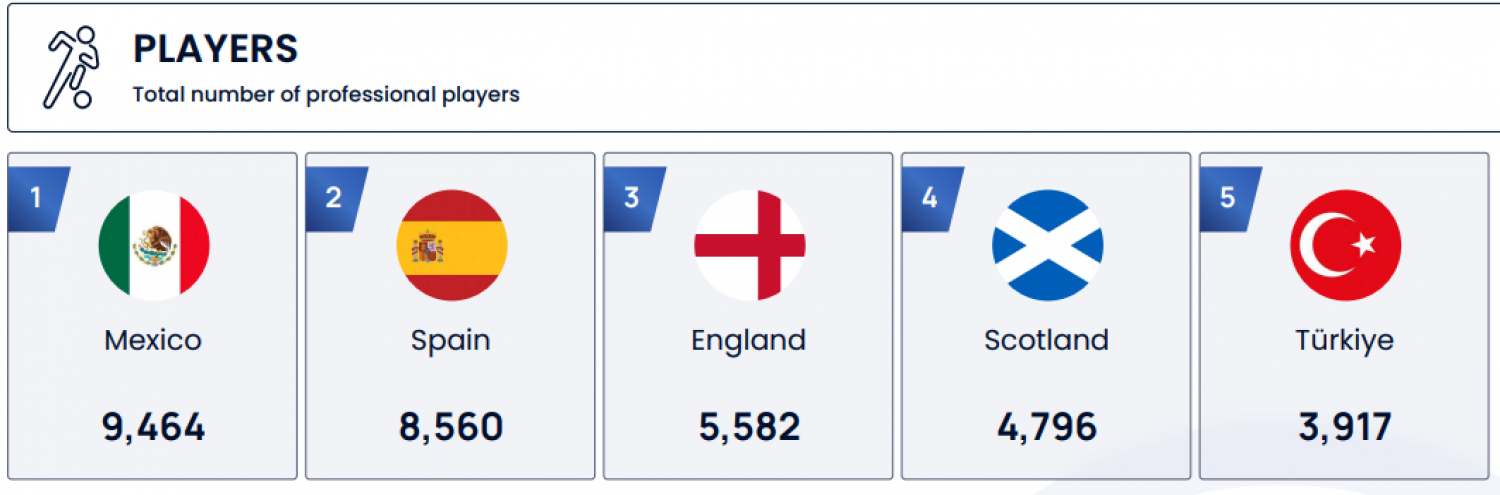Click the Scotland flag icon
1500x495 pixels.
click(1048, 245)
